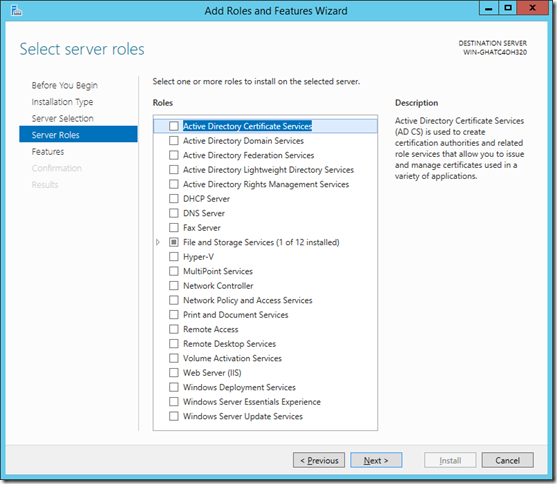Select 'Active Directory Certificate Services' role text
The height and width of the screenshot is (484, 557).
coord(247,126)
